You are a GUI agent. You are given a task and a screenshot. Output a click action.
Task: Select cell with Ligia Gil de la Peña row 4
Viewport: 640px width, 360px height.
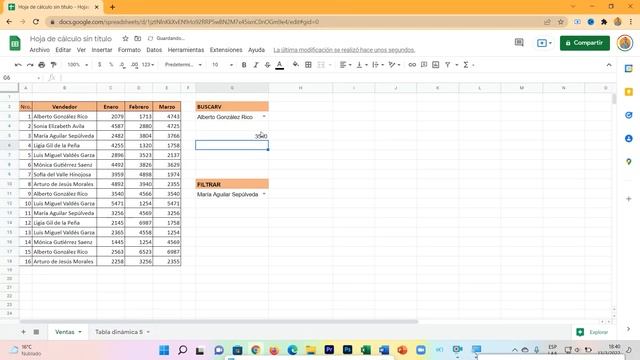64,145
